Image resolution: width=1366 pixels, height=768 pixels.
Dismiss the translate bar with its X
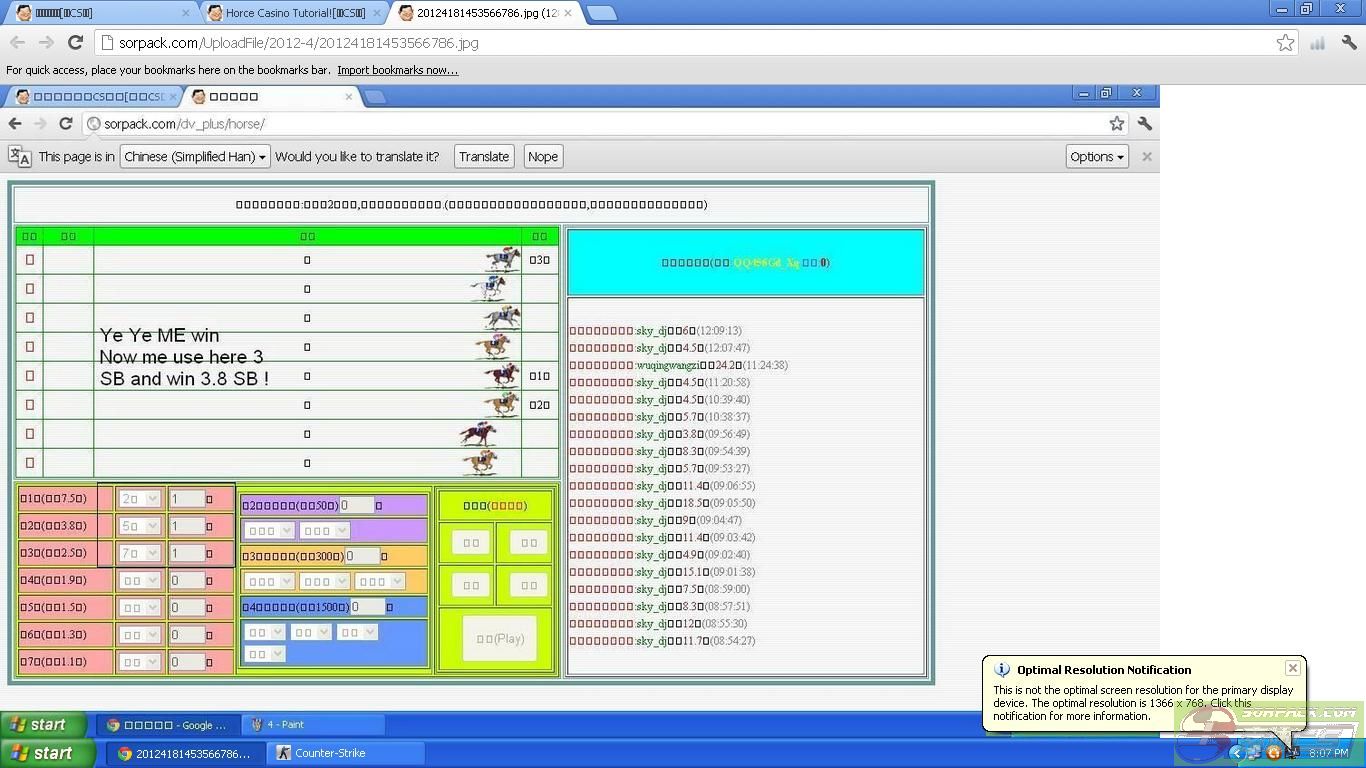click(x=1147, y=157)
